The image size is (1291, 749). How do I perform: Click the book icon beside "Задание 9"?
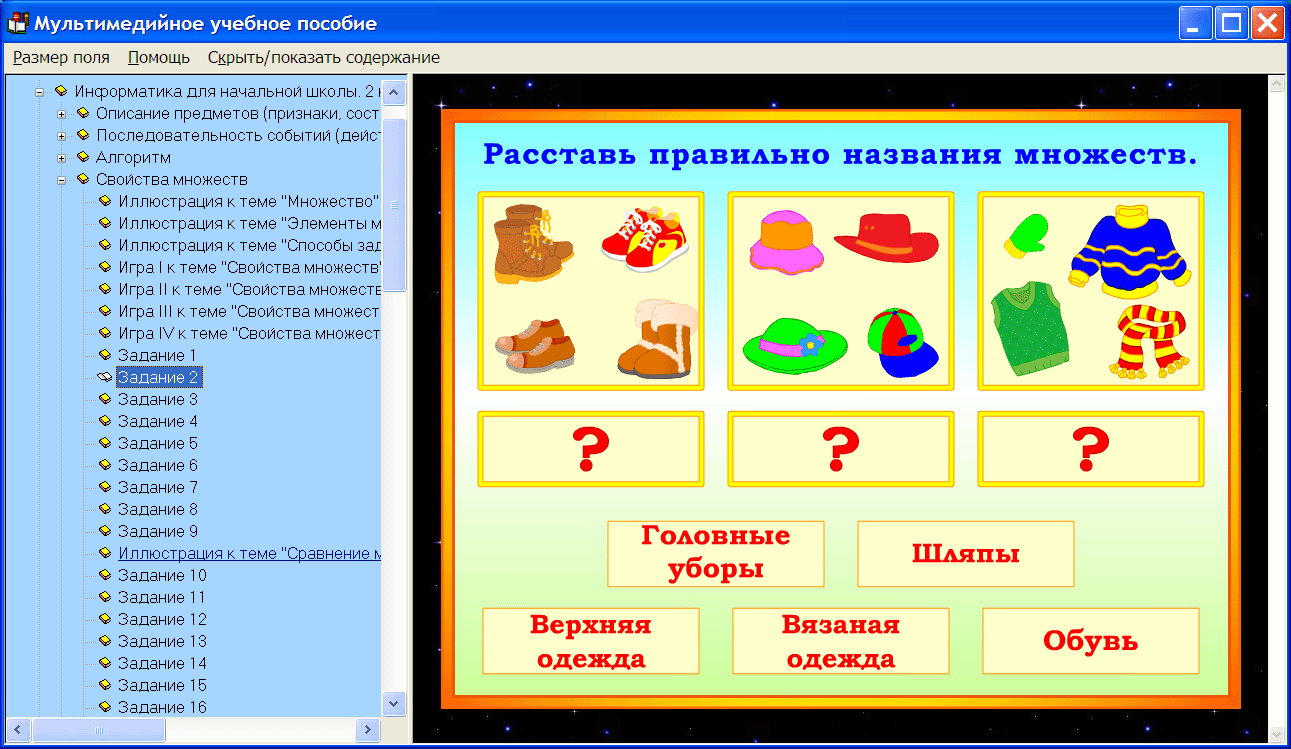(x=107, y=531)
